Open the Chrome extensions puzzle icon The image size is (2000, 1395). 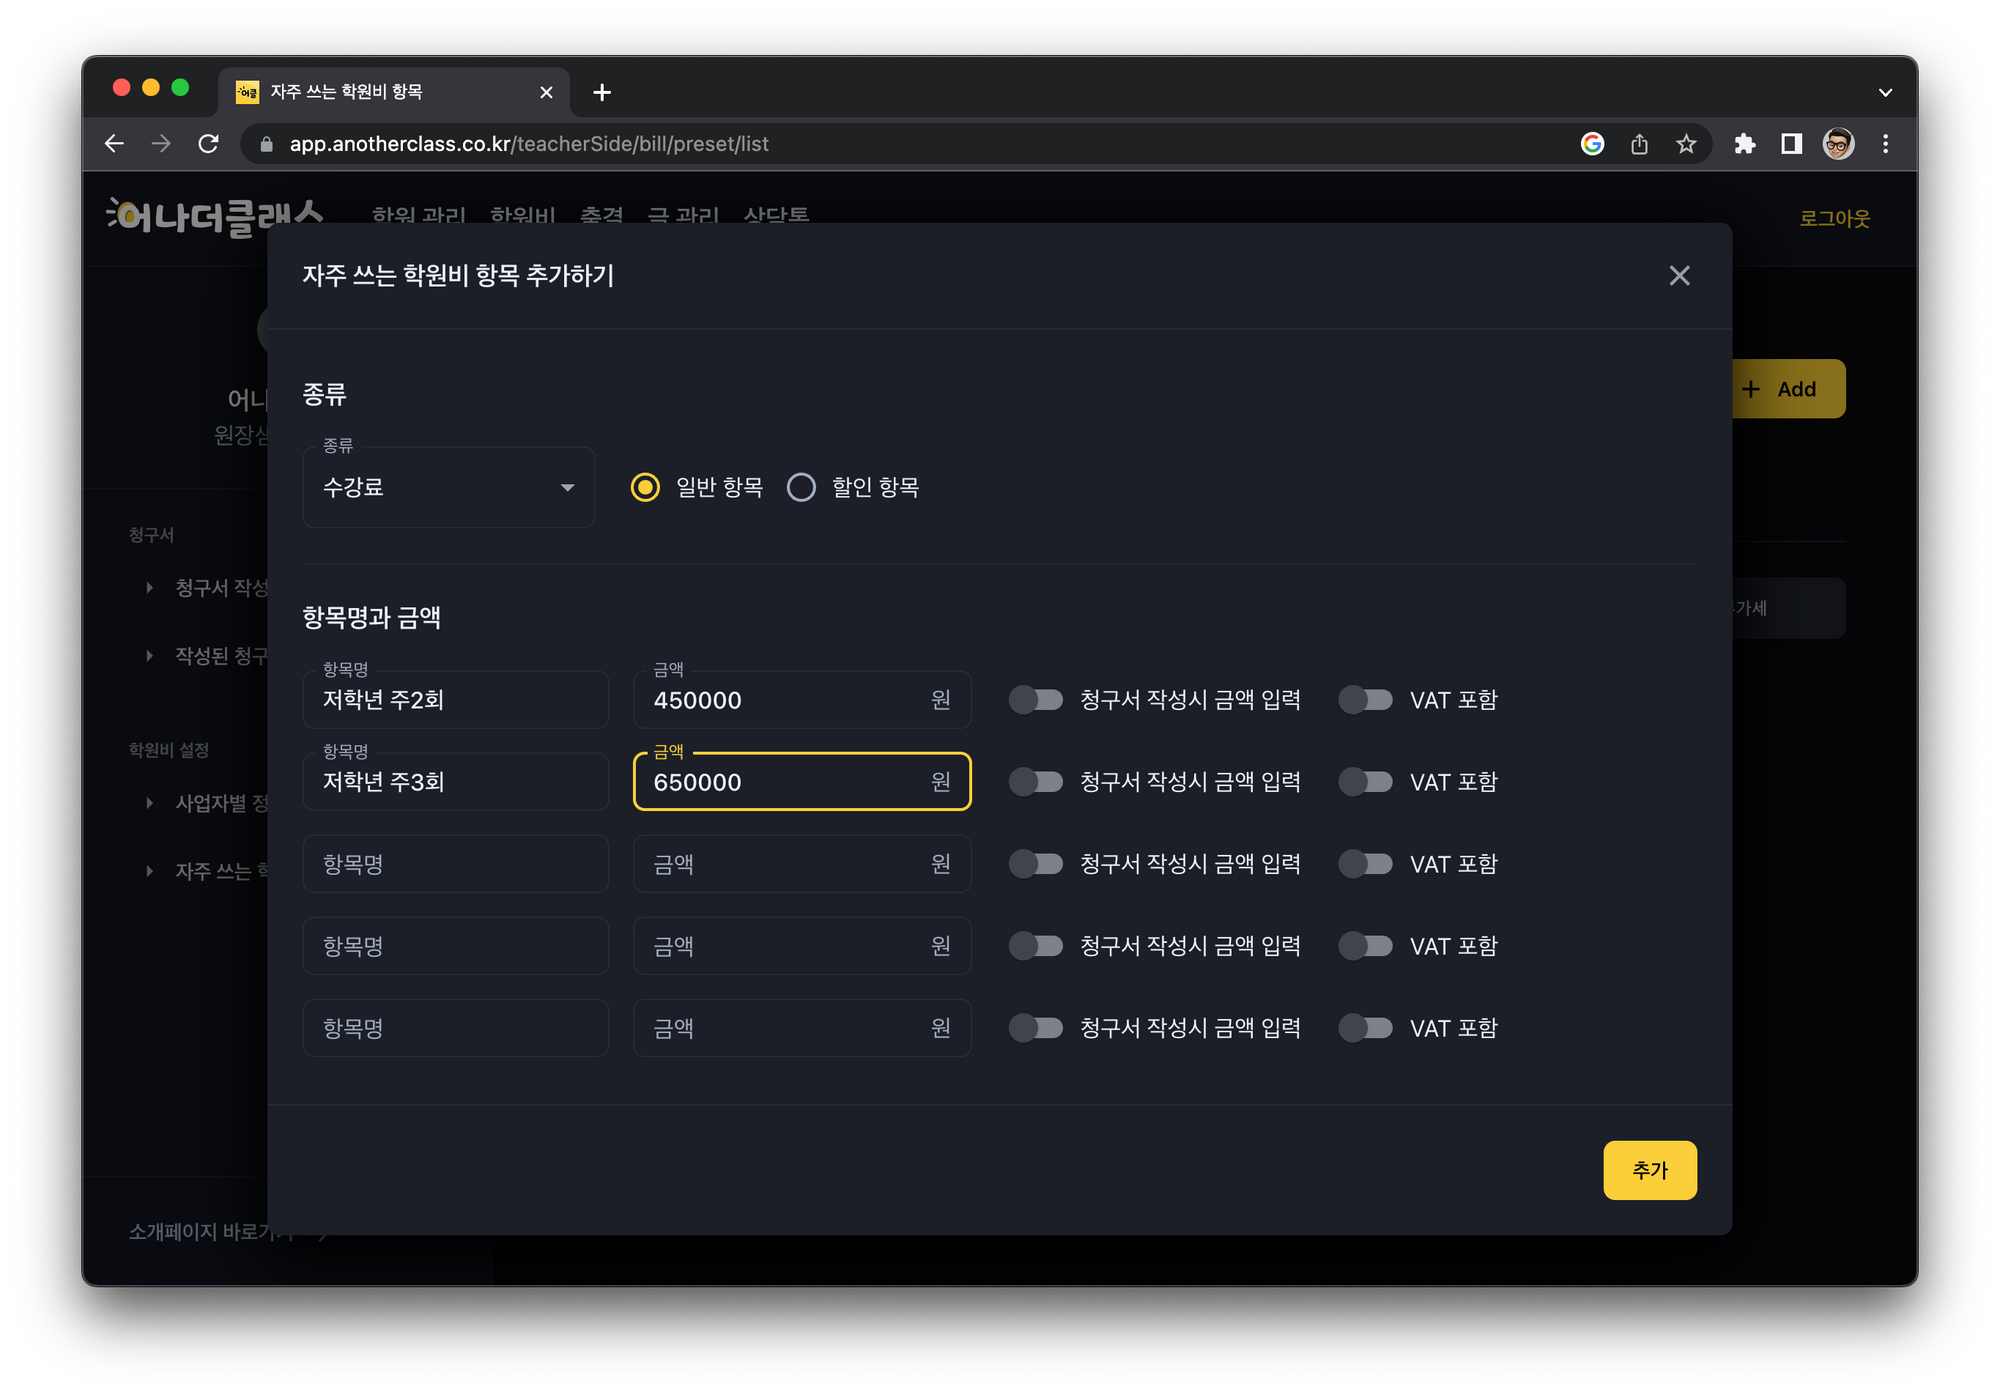pyautogui.click(x=1745, y=144)
